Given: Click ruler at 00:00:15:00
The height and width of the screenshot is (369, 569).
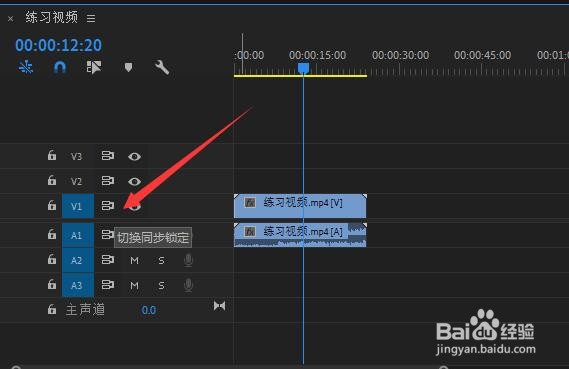Looking at the screenshot, I should [x=318, y=55].
